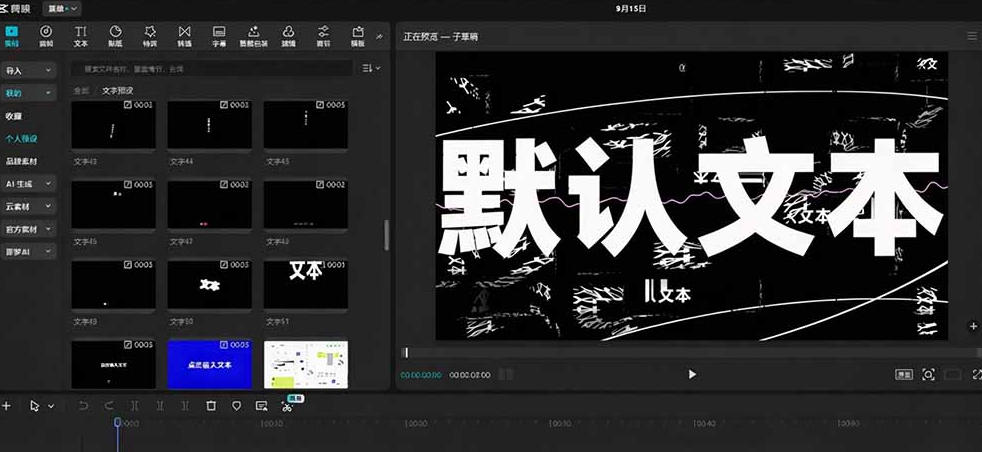Viewport: 982px width, 452px height.
Task: Open the preview quality button
Action: point(904,374)
